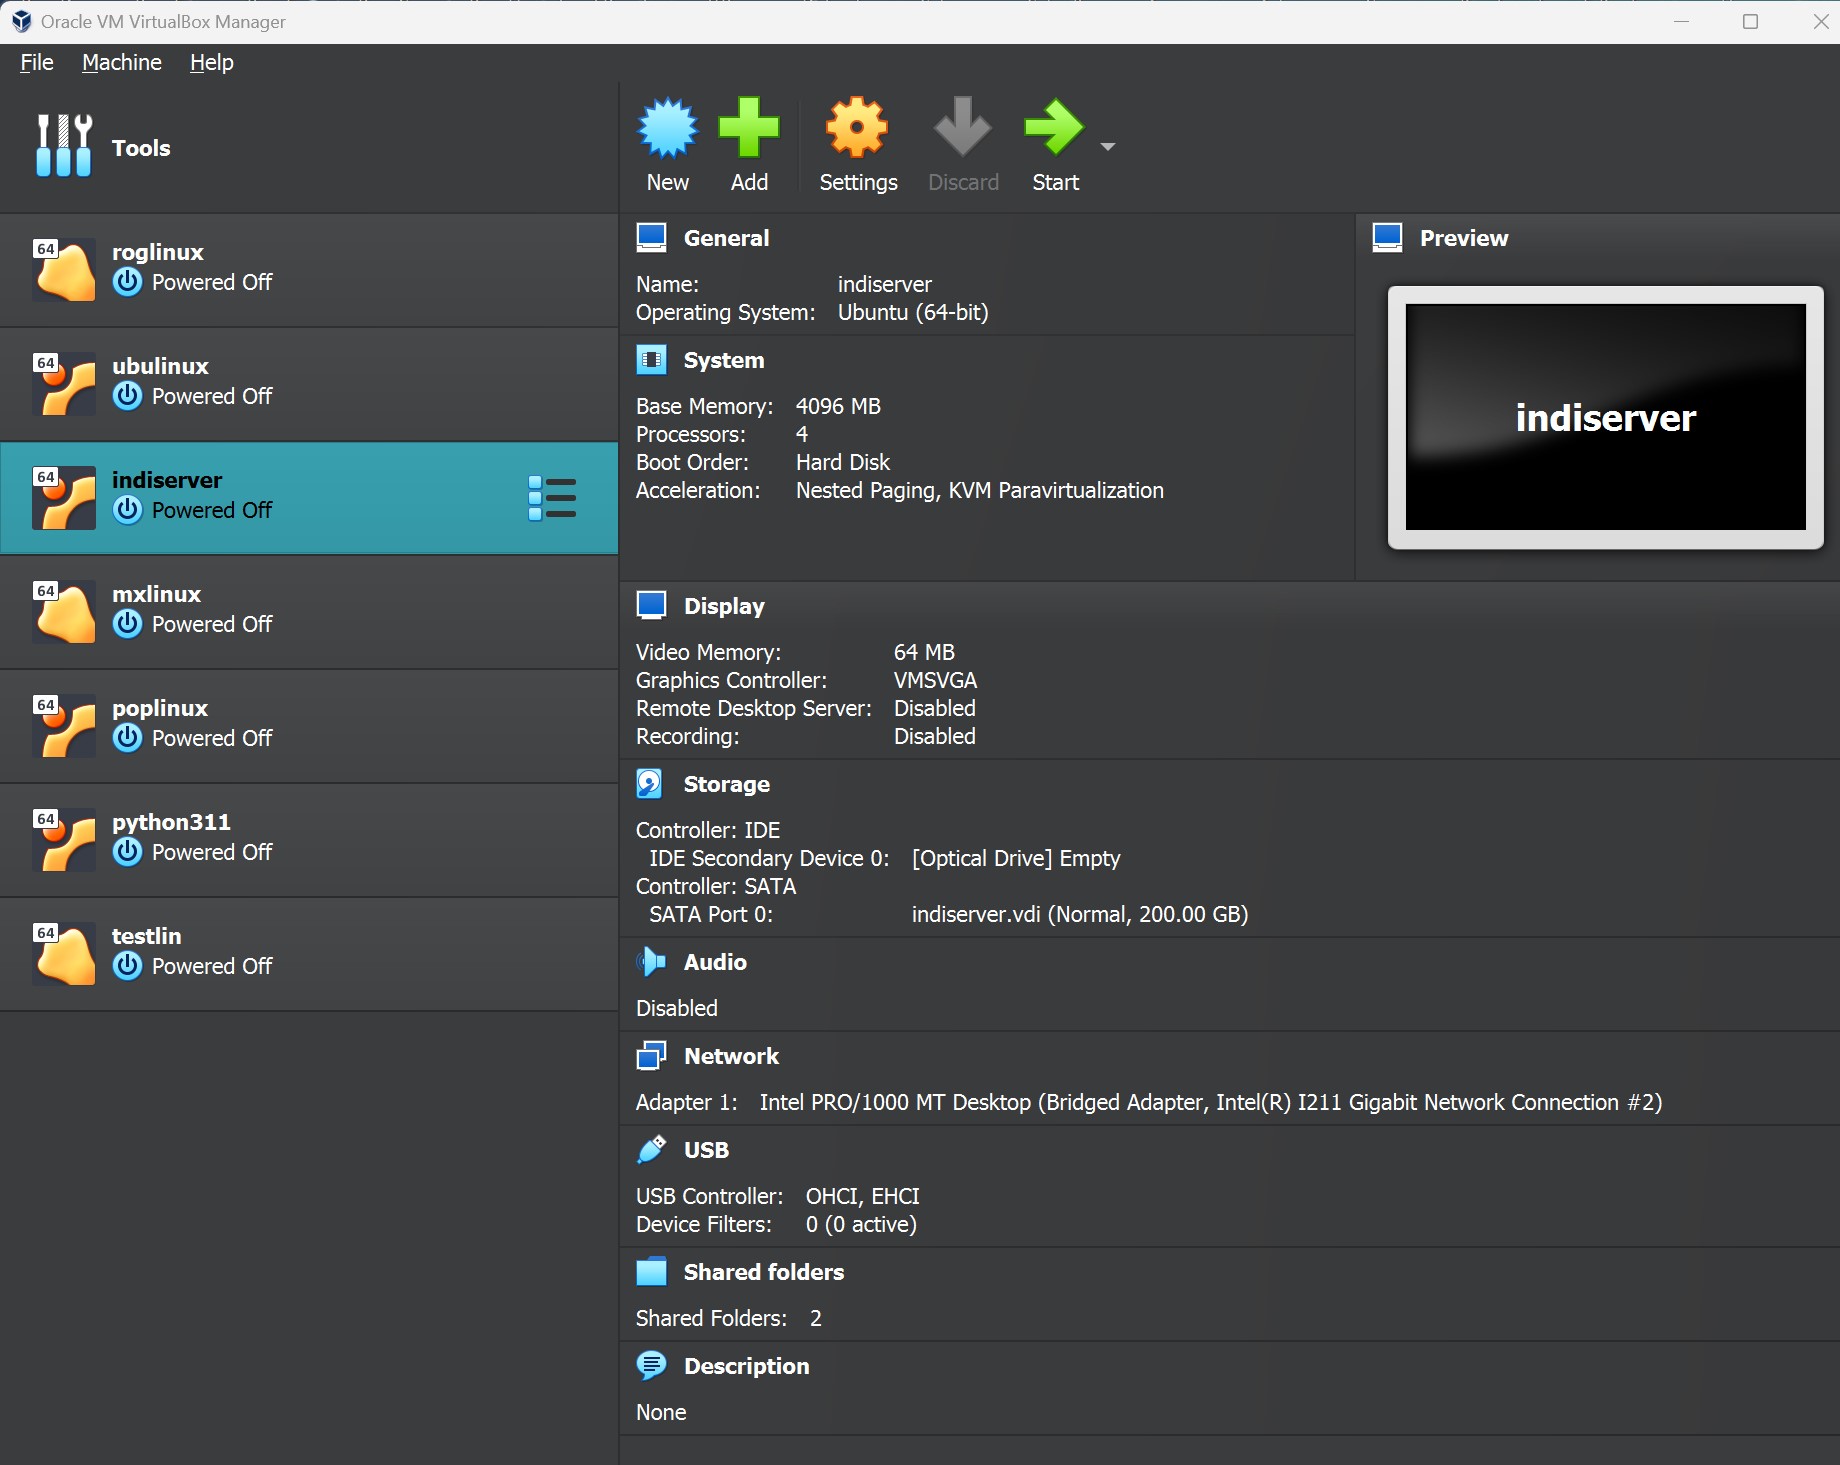The width and height of the screenshot is (1840, 1465).
Task: Click the '4096 MB' base memory value
Action: point(838,406)
